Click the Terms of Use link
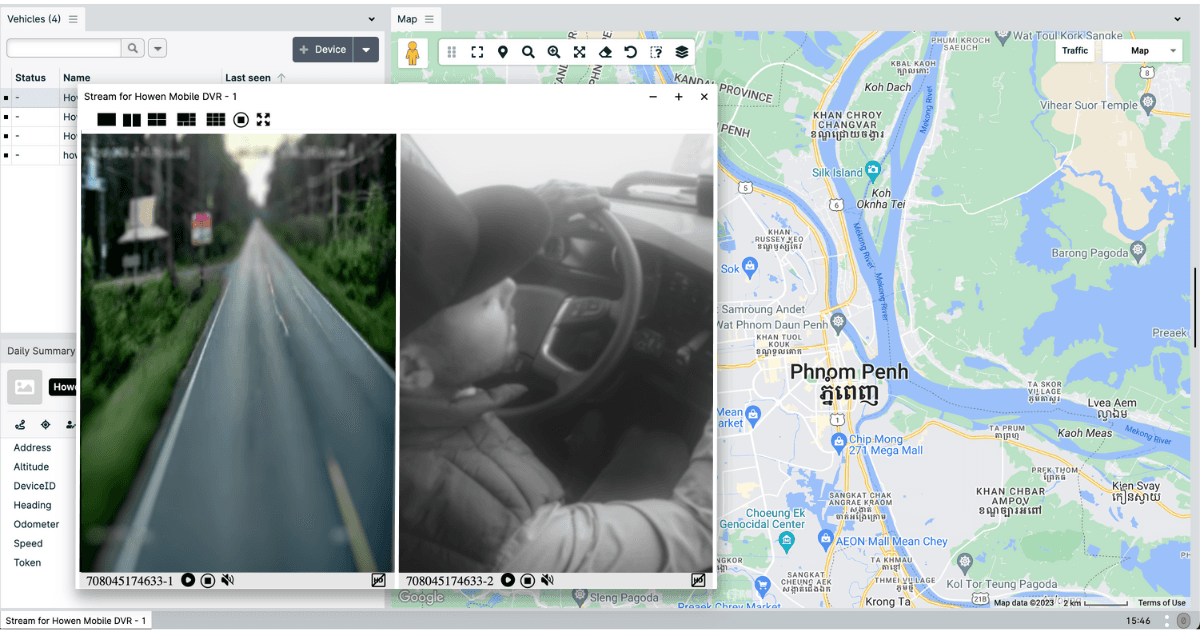The width and height of the screenshot is (1200, 630). (x=1162, y=602)
